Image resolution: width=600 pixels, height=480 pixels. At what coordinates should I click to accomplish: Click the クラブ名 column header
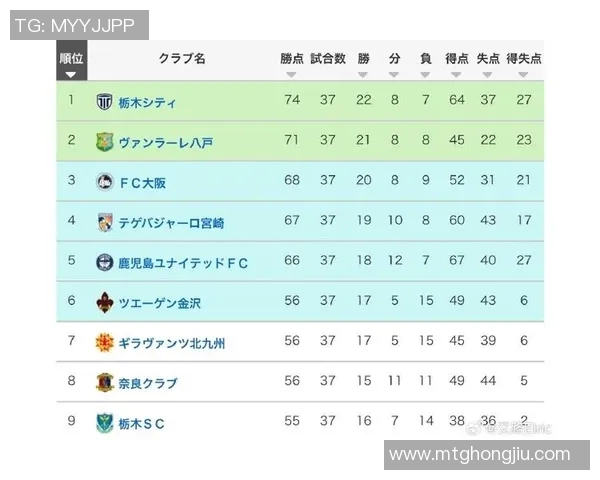[x=181, y=59]
